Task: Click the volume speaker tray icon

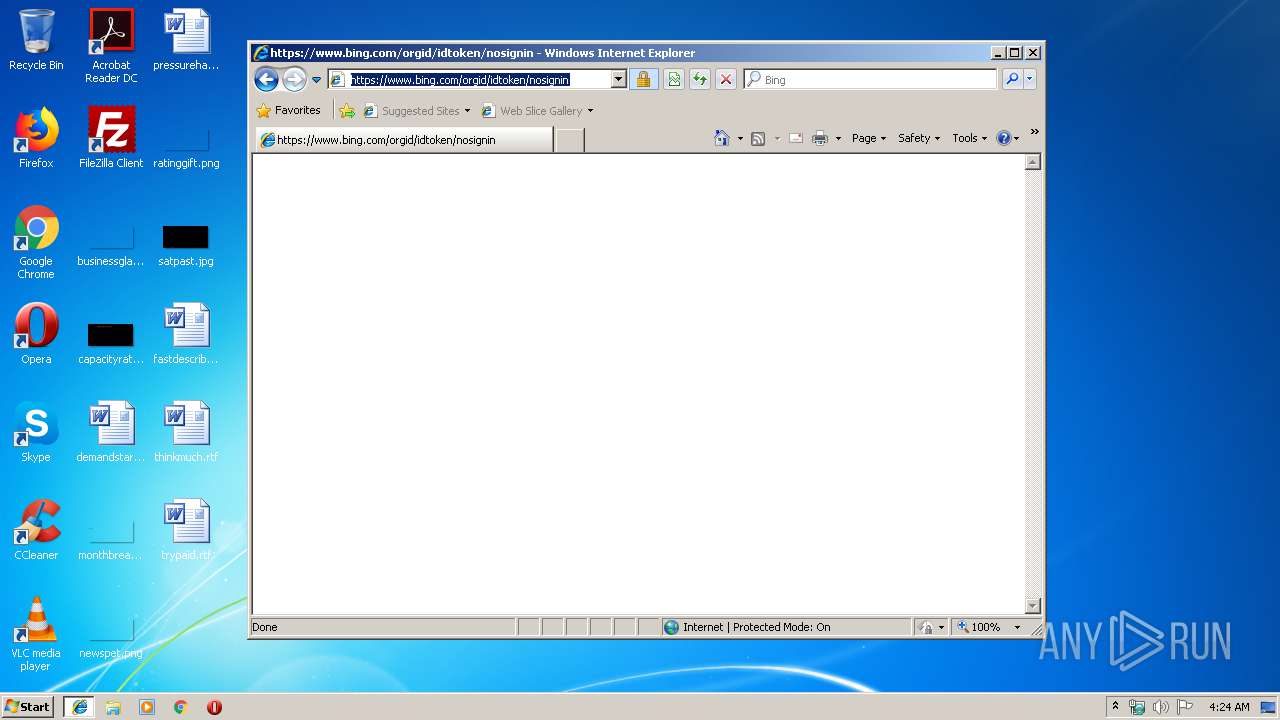Action: pos(1161,707)
